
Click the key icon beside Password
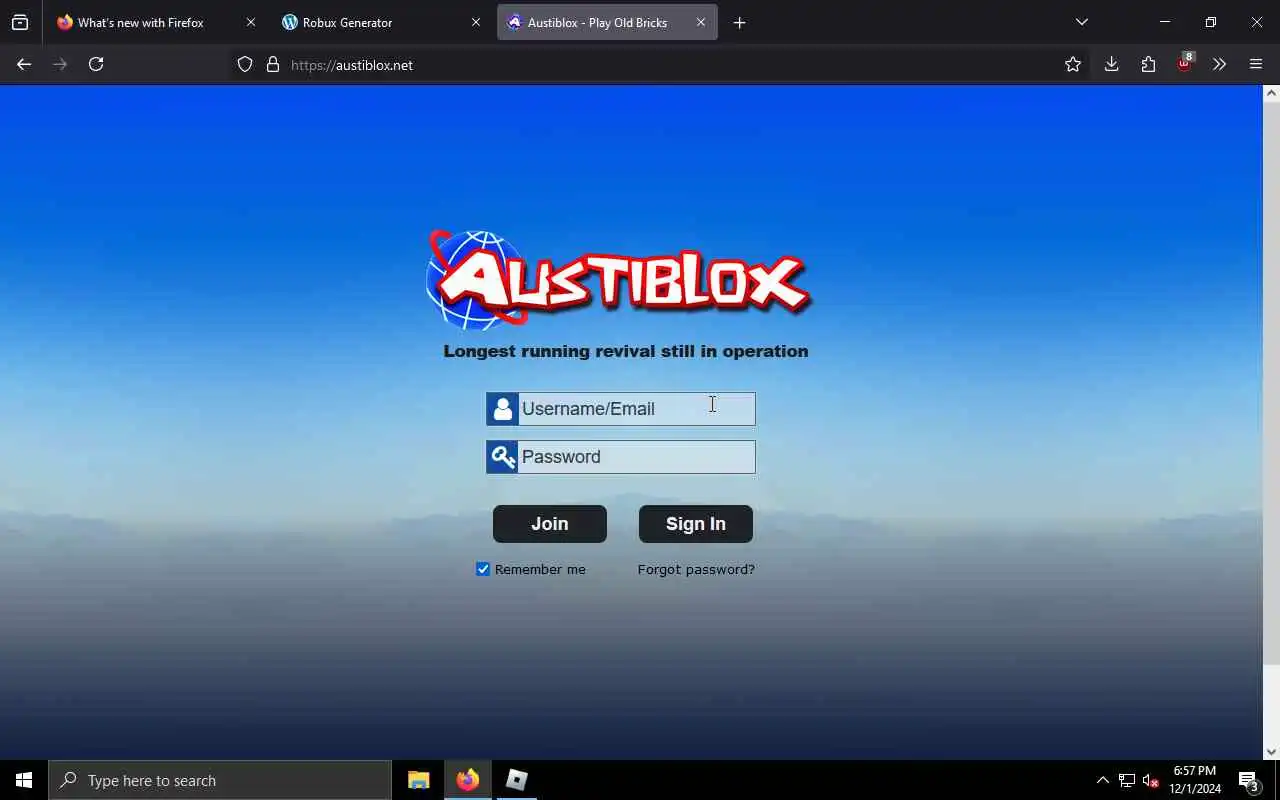(502, 457)
